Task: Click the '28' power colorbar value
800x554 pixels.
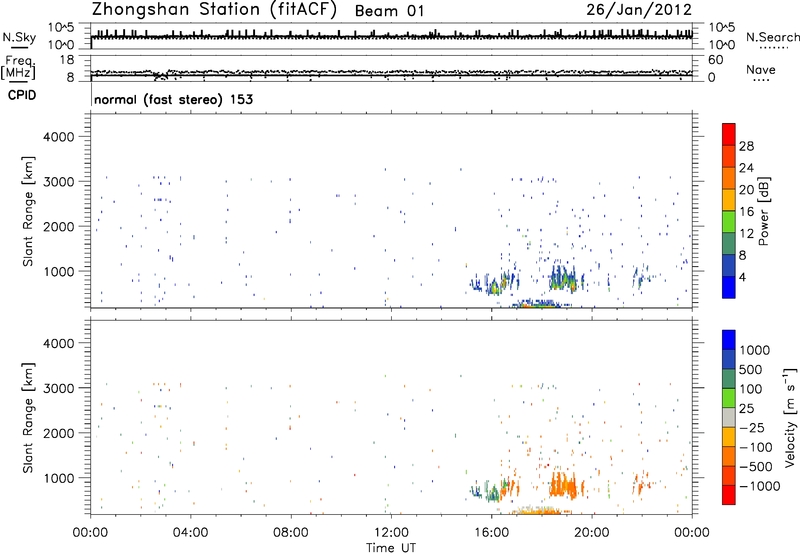Action: 746,146
